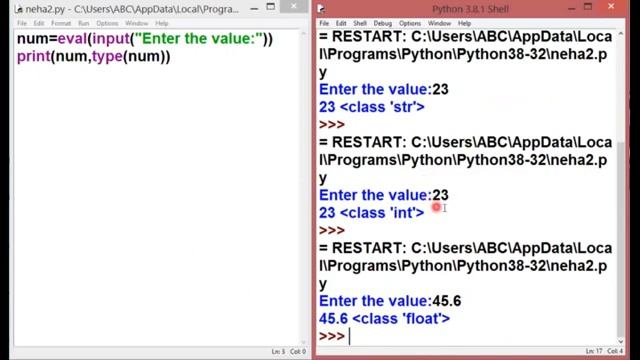Click "Enter the value:23" line above the str output
The width and height of the screenshot is (640, 360).
383,89
